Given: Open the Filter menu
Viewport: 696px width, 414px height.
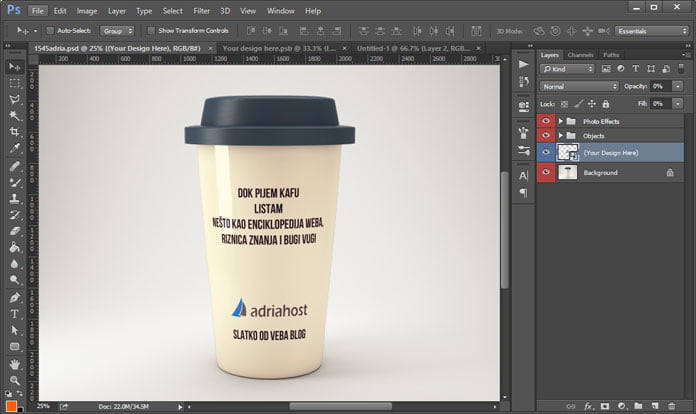Looking at the screenshot, I should (202, 11).
